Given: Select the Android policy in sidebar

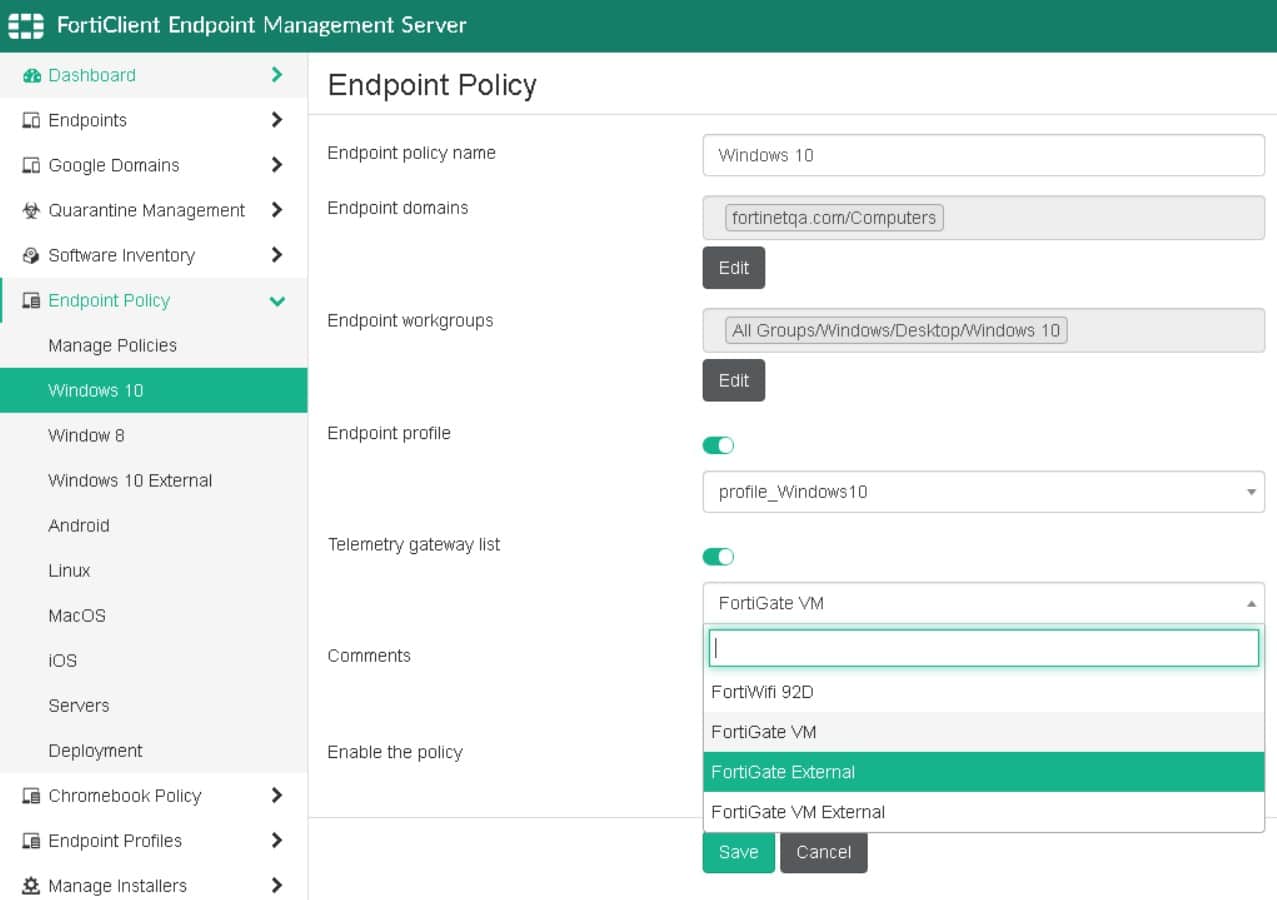Looking at the screenshot, I should 77,525.
